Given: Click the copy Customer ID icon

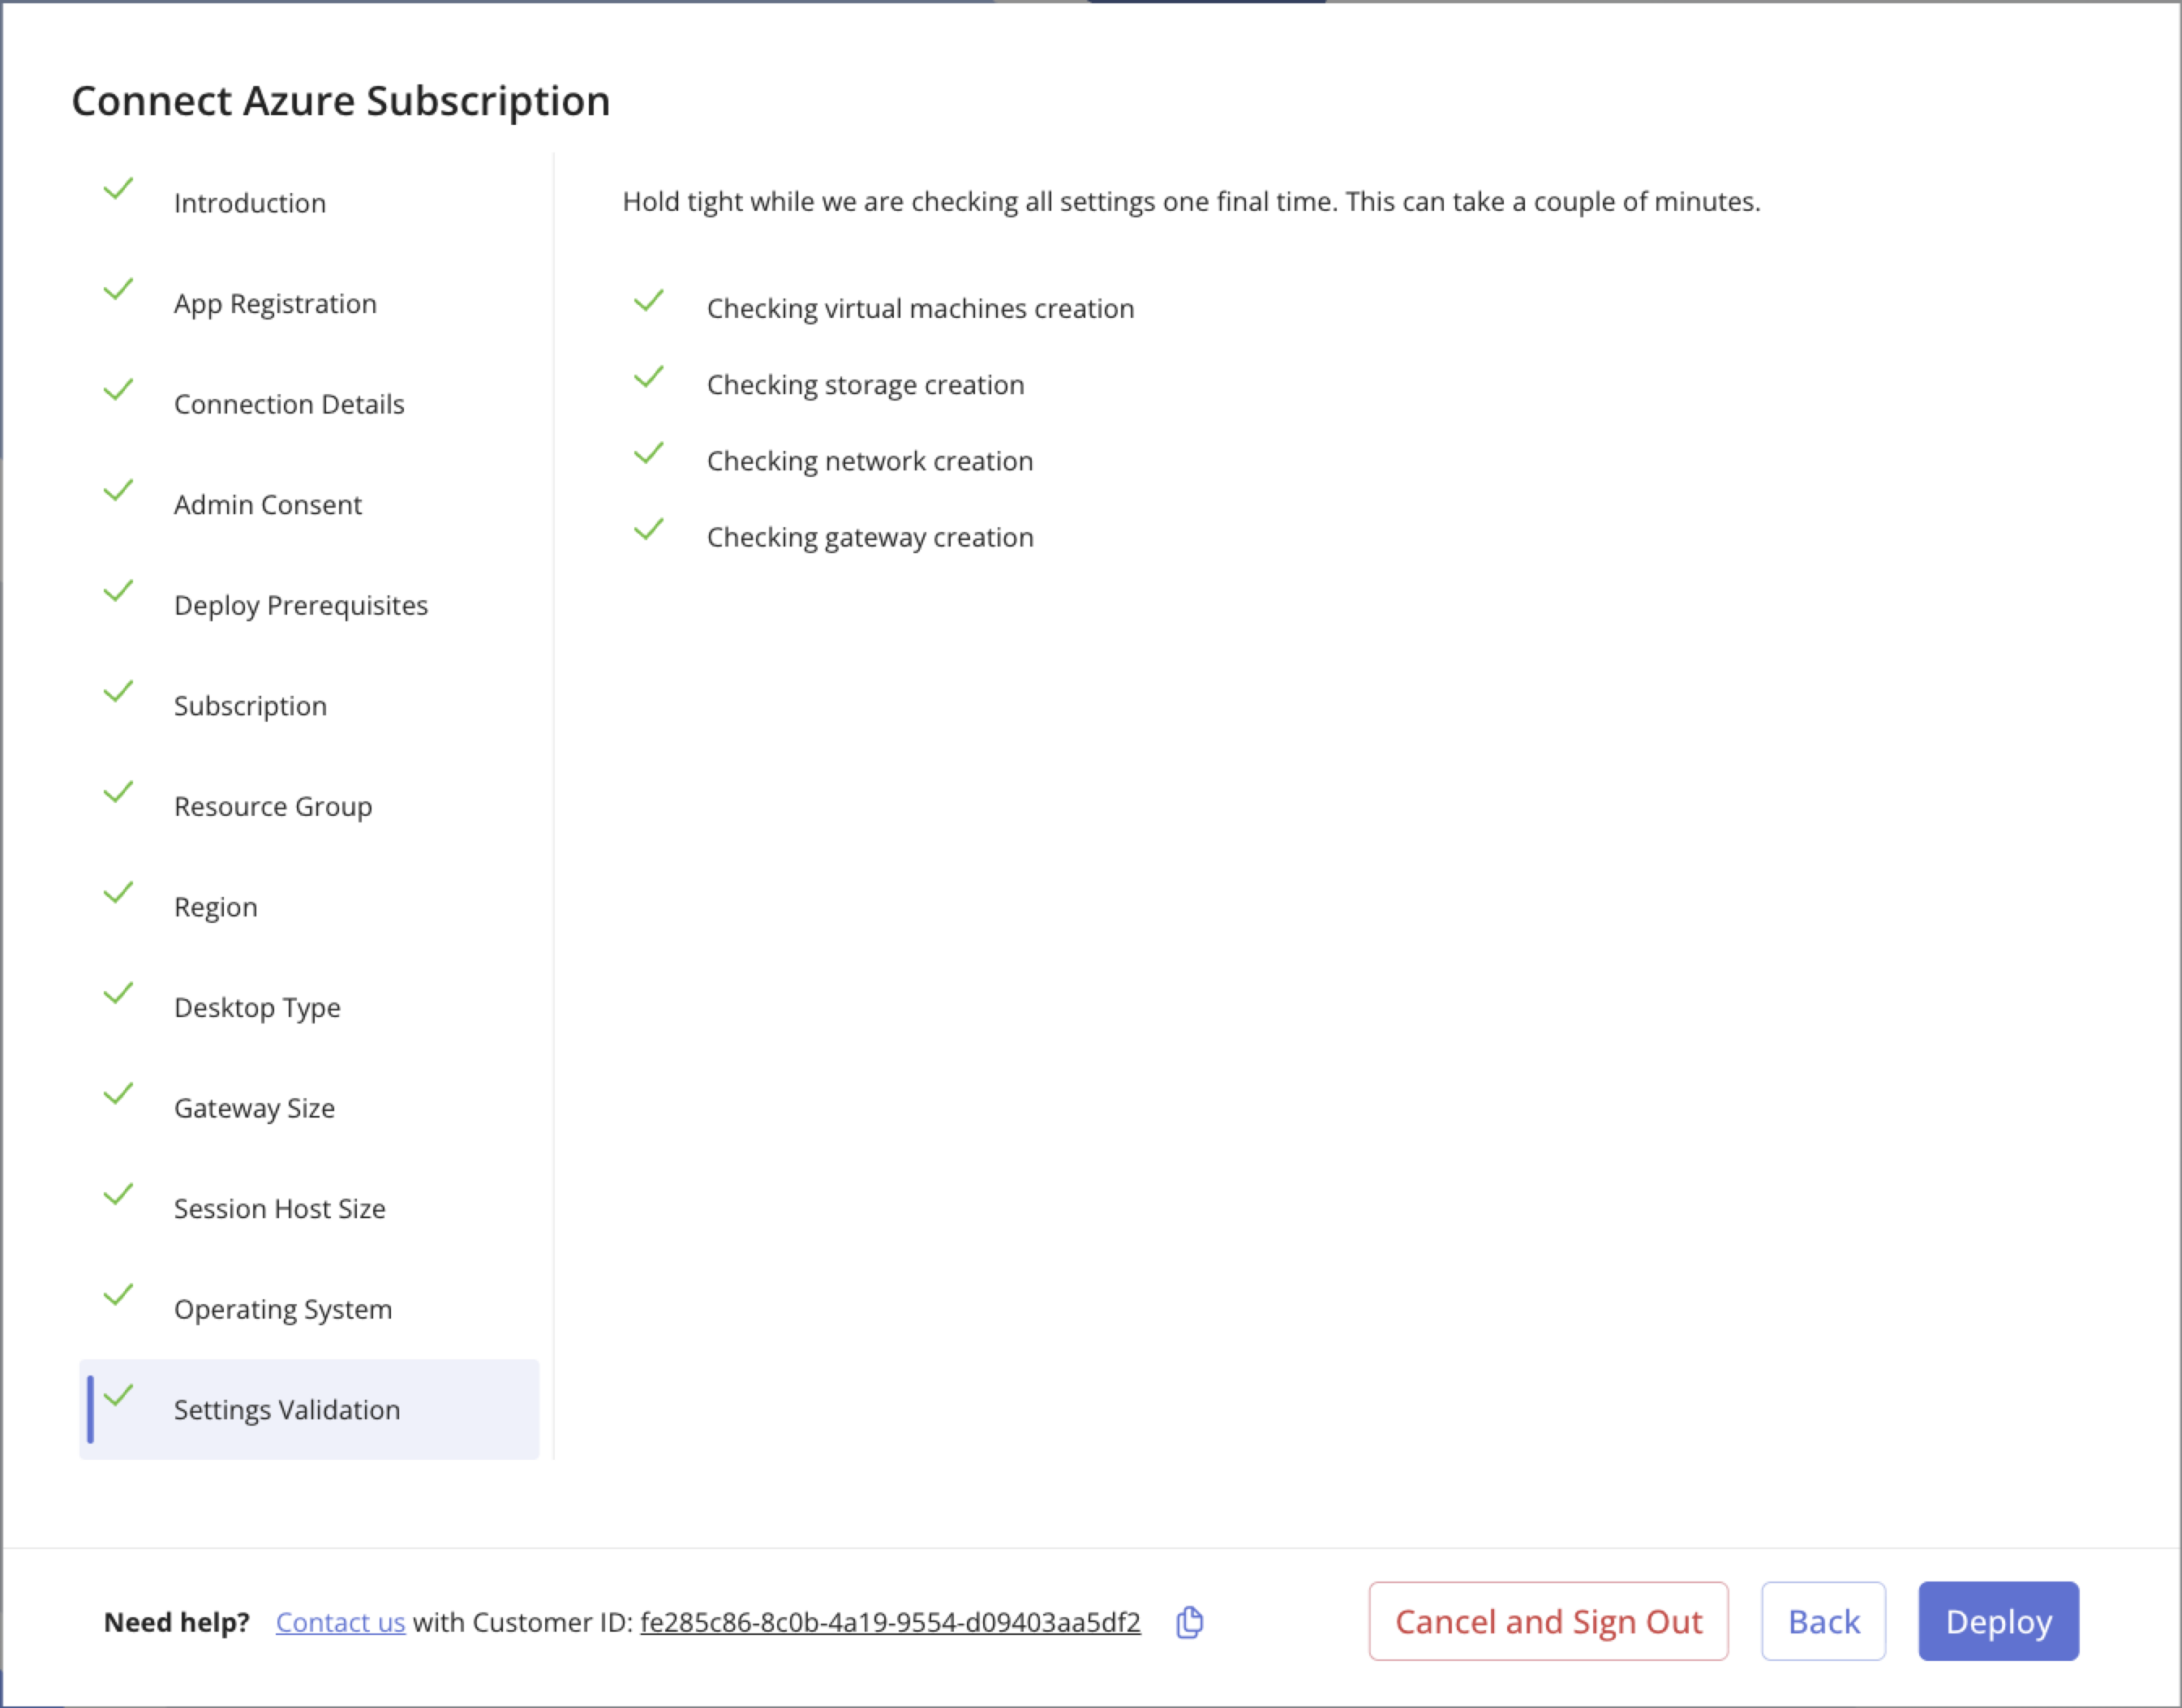Looking at the screenshot, I should (1189, 1622).
